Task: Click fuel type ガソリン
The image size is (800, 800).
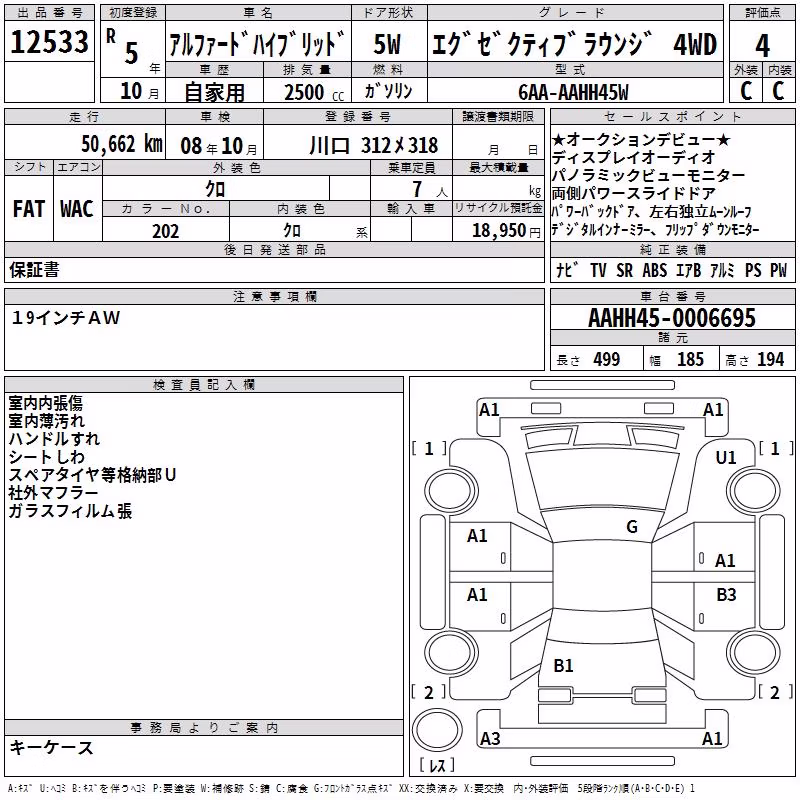Action: pyautogui.click(x=388, y=91)
